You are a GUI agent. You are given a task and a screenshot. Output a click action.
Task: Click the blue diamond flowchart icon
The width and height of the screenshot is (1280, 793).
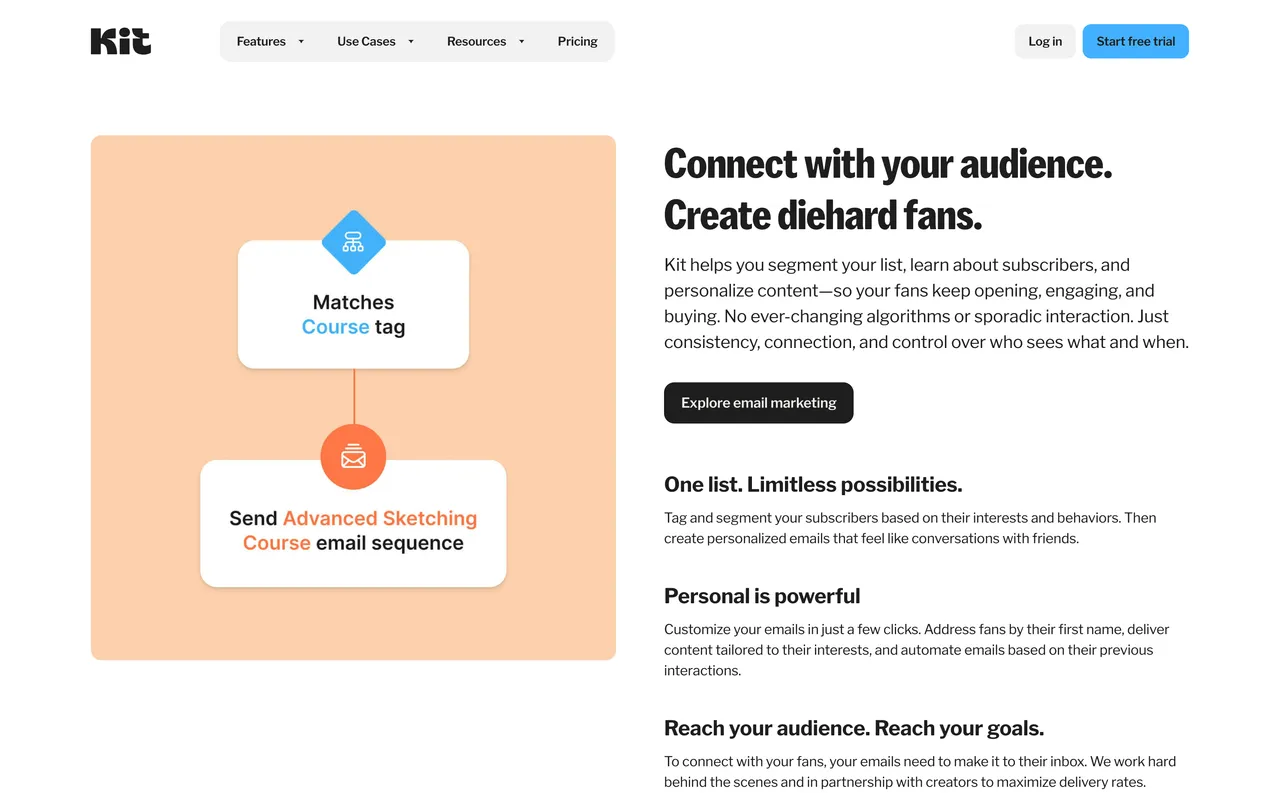click(x=353, y=242)
